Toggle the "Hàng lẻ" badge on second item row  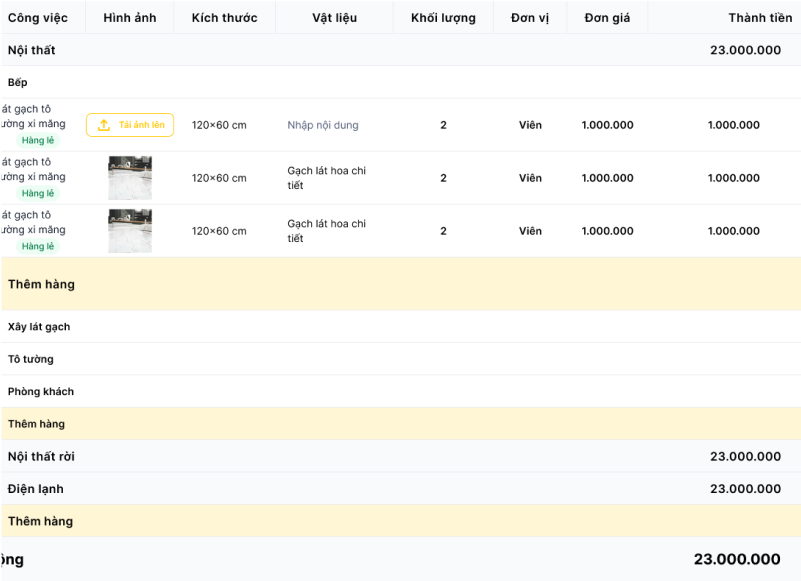tap(37, 193)
